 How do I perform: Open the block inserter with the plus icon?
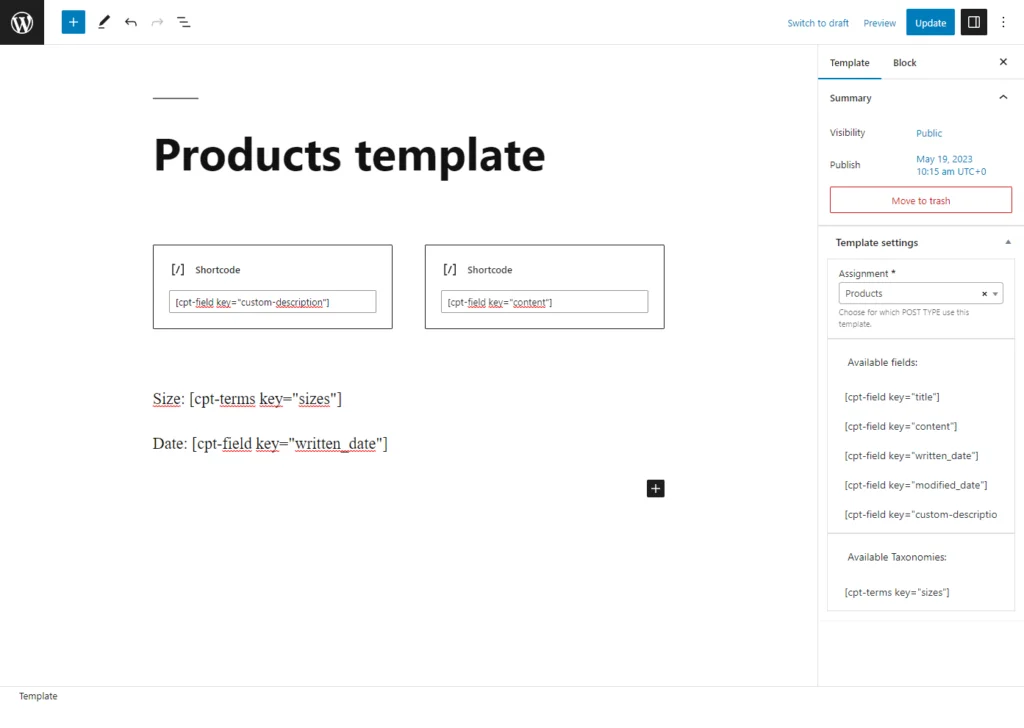pyautogui.click(x=72, y=21)
